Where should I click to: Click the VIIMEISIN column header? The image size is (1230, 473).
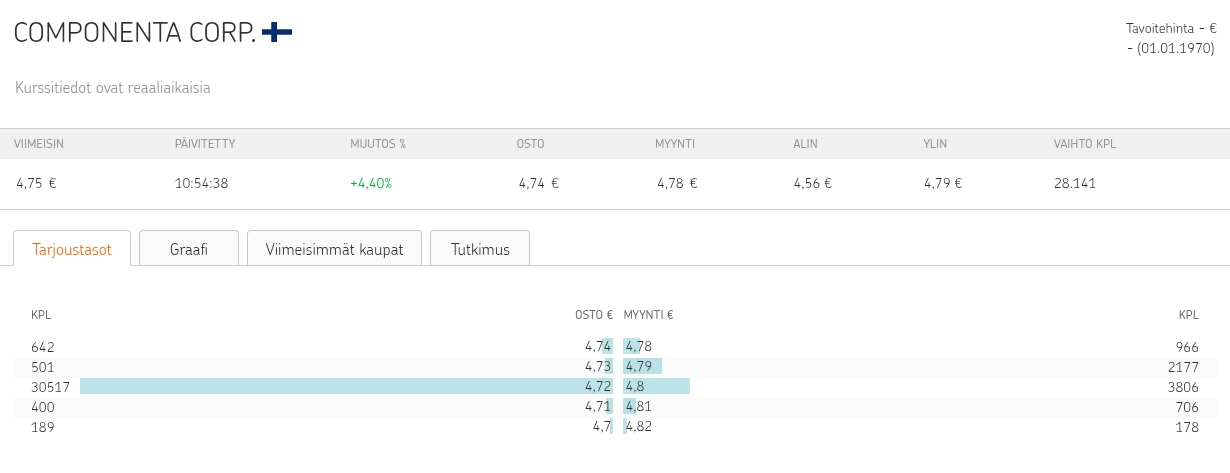coord(39,144)
